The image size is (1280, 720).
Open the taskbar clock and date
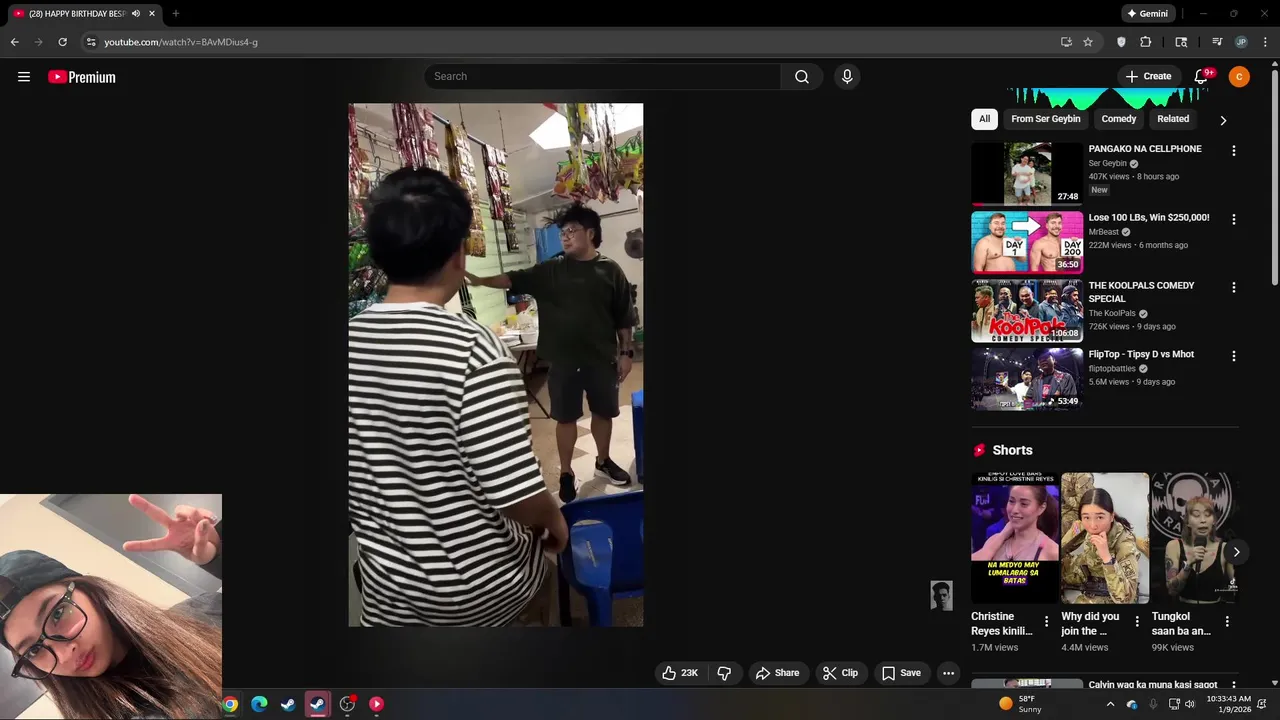click(x=1228, y=704)
